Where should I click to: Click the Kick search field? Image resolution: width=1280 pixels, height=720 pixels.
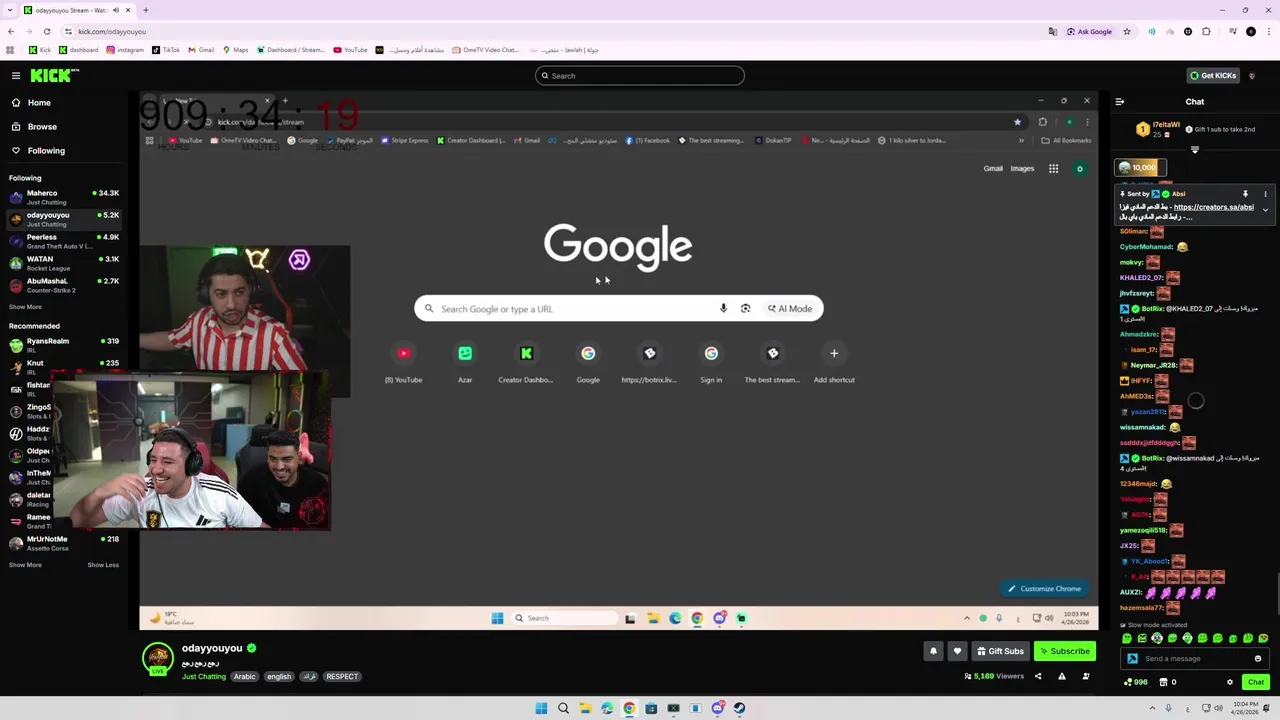click(x=640, y=75)
